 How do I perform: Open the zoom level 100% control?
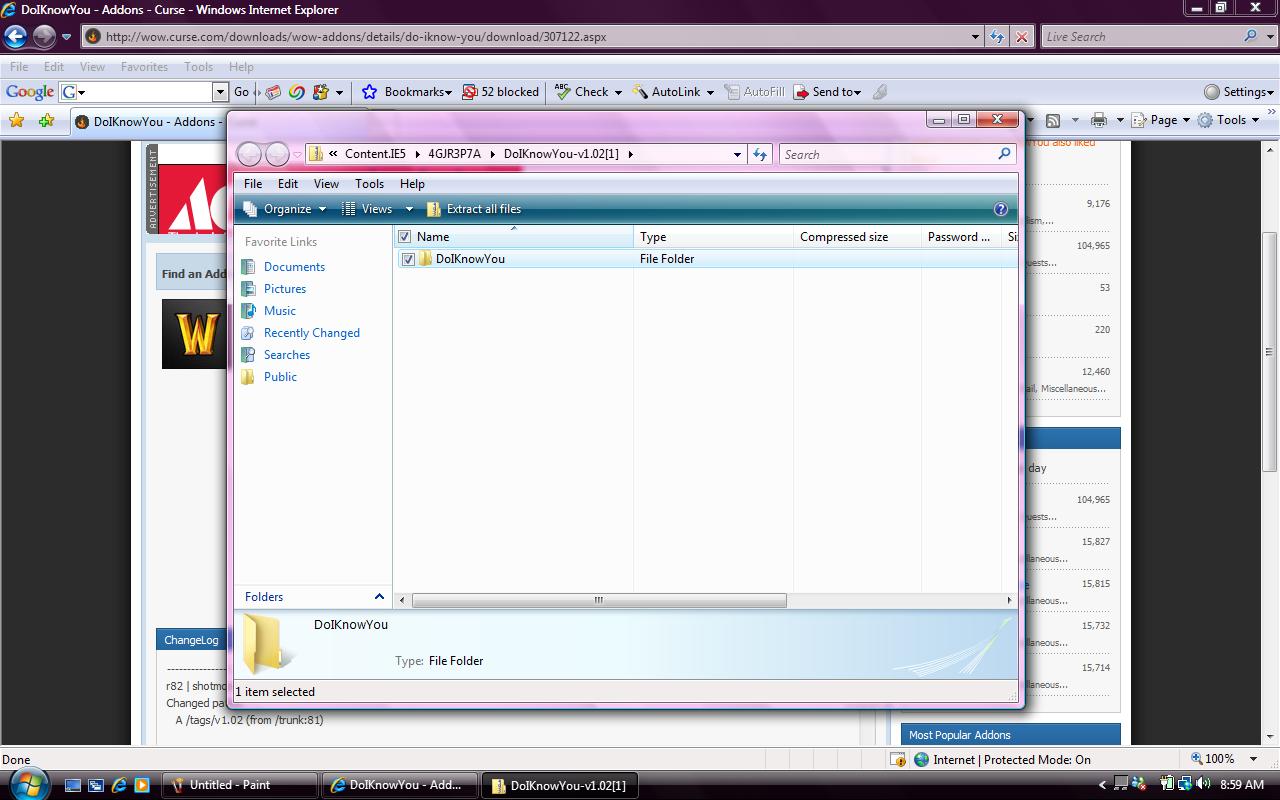coord(1224,759)
